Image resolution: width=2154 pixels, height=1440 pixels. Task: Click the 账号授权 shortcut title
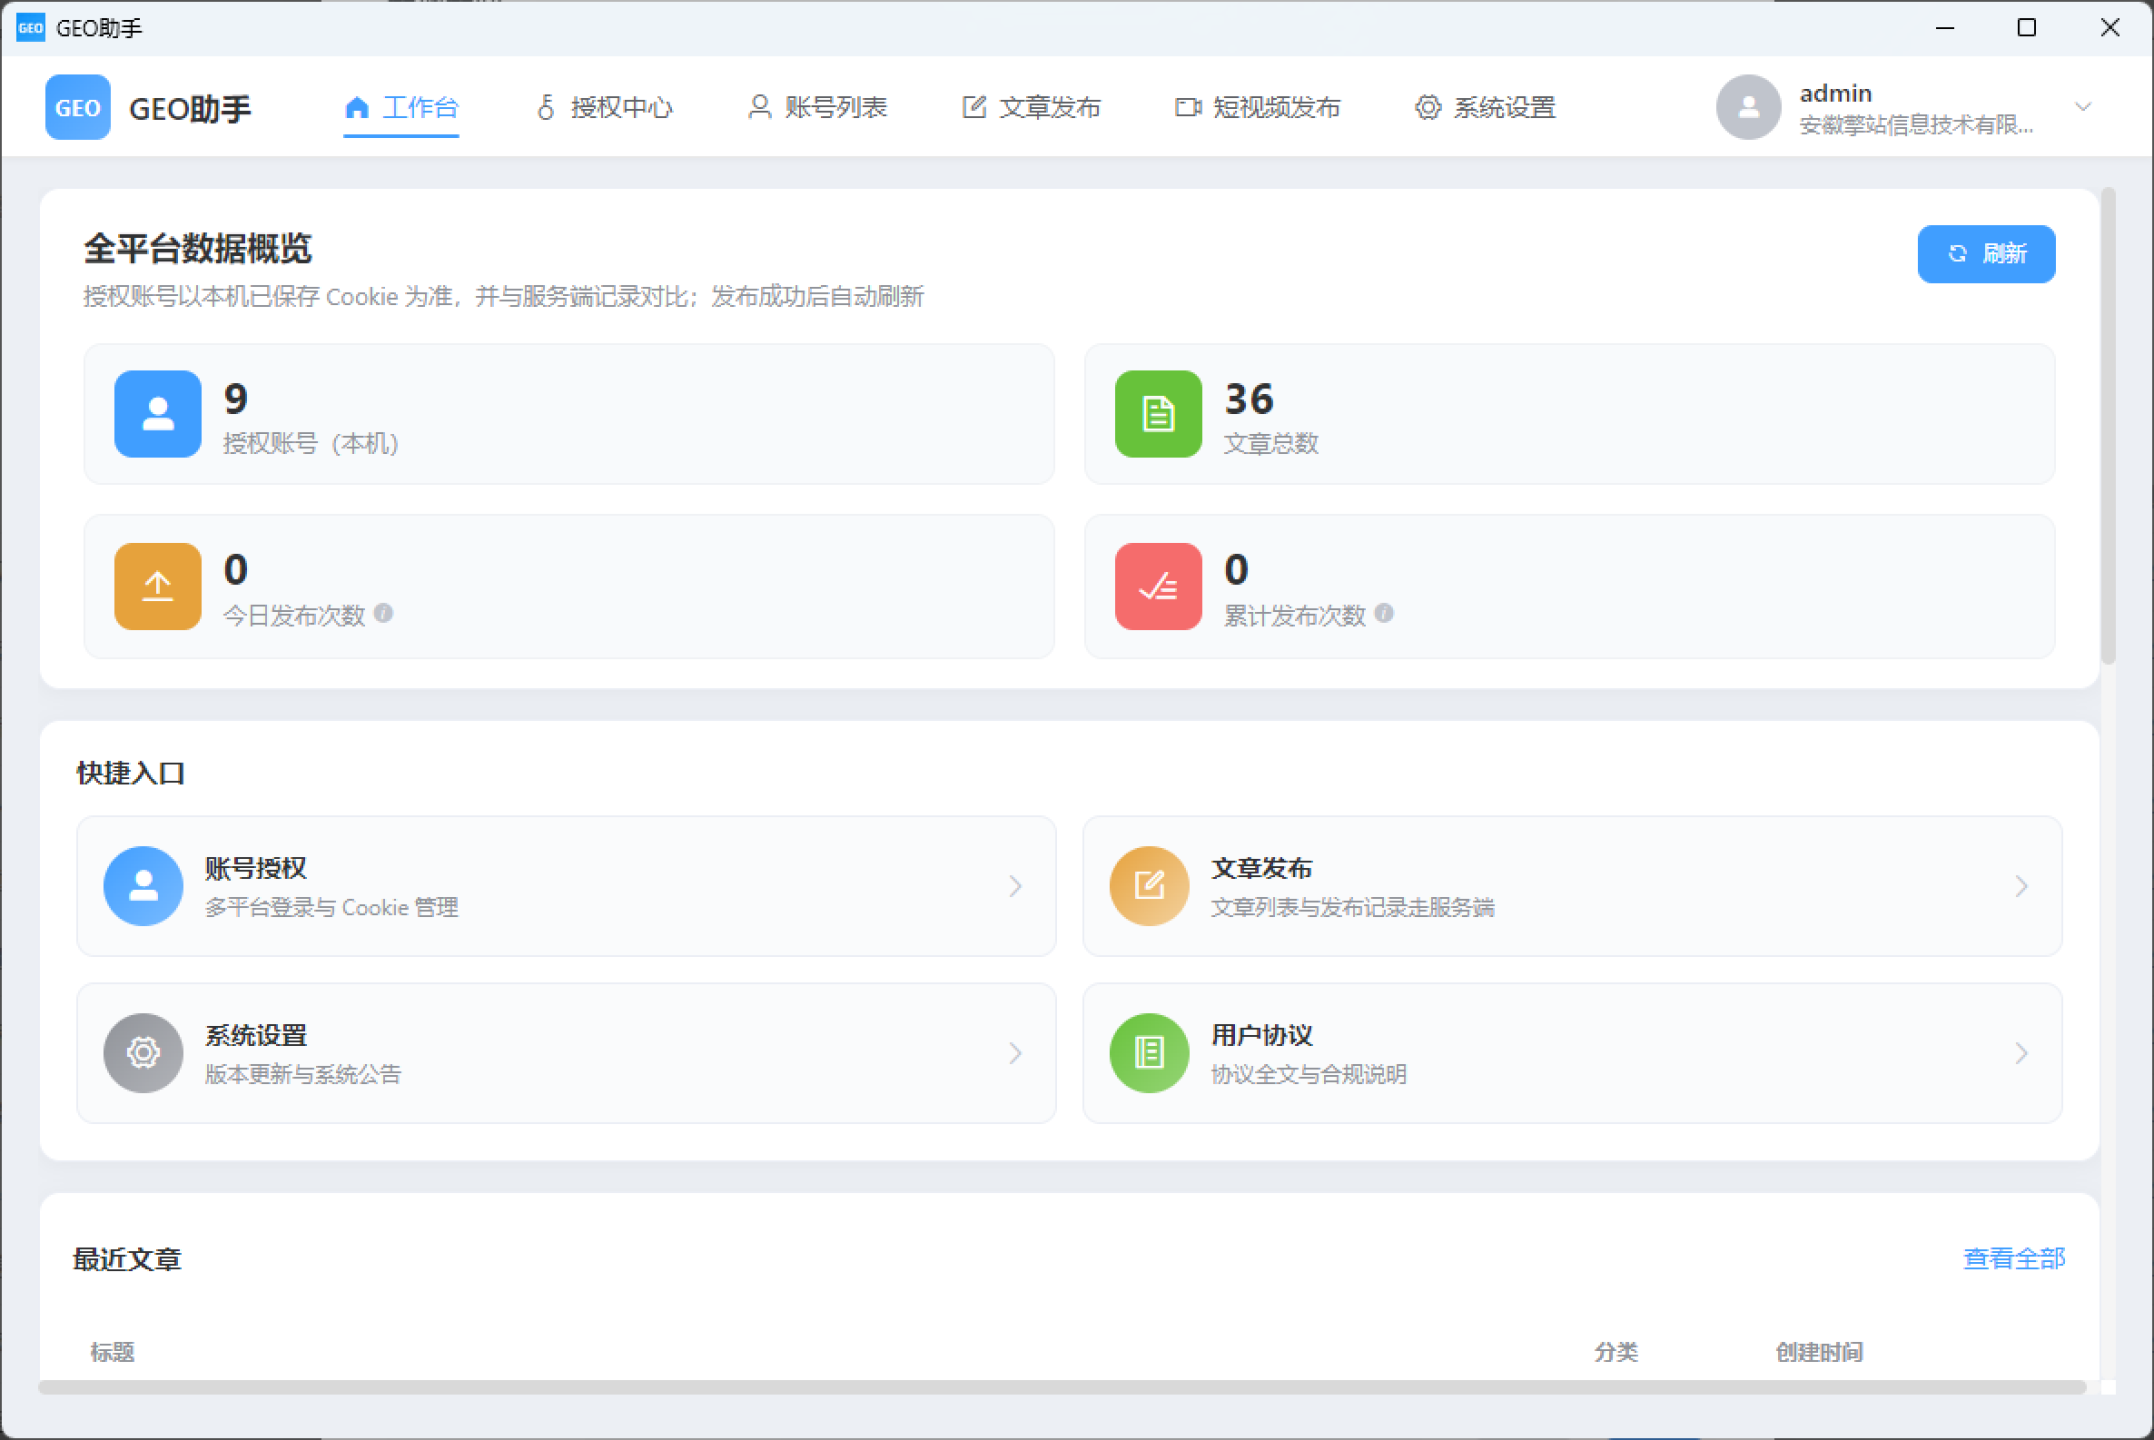point(255,868)
